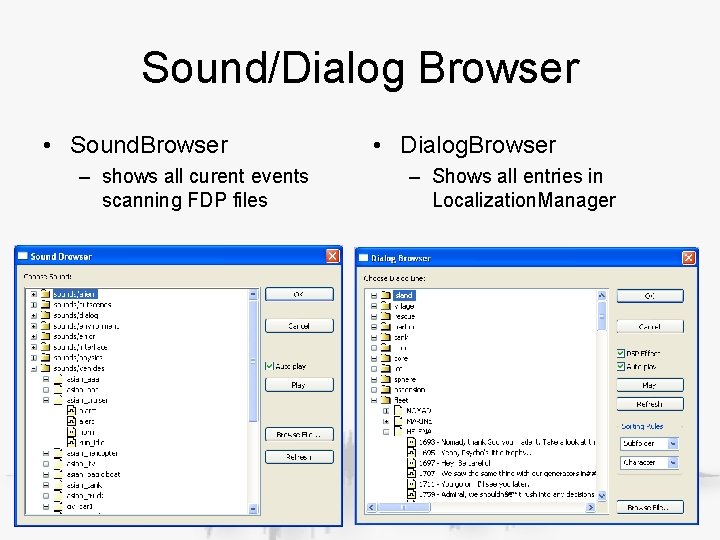720x540 pixels.
Task: Click folder icon next to sounds/dialog
Action: [45, 315]
